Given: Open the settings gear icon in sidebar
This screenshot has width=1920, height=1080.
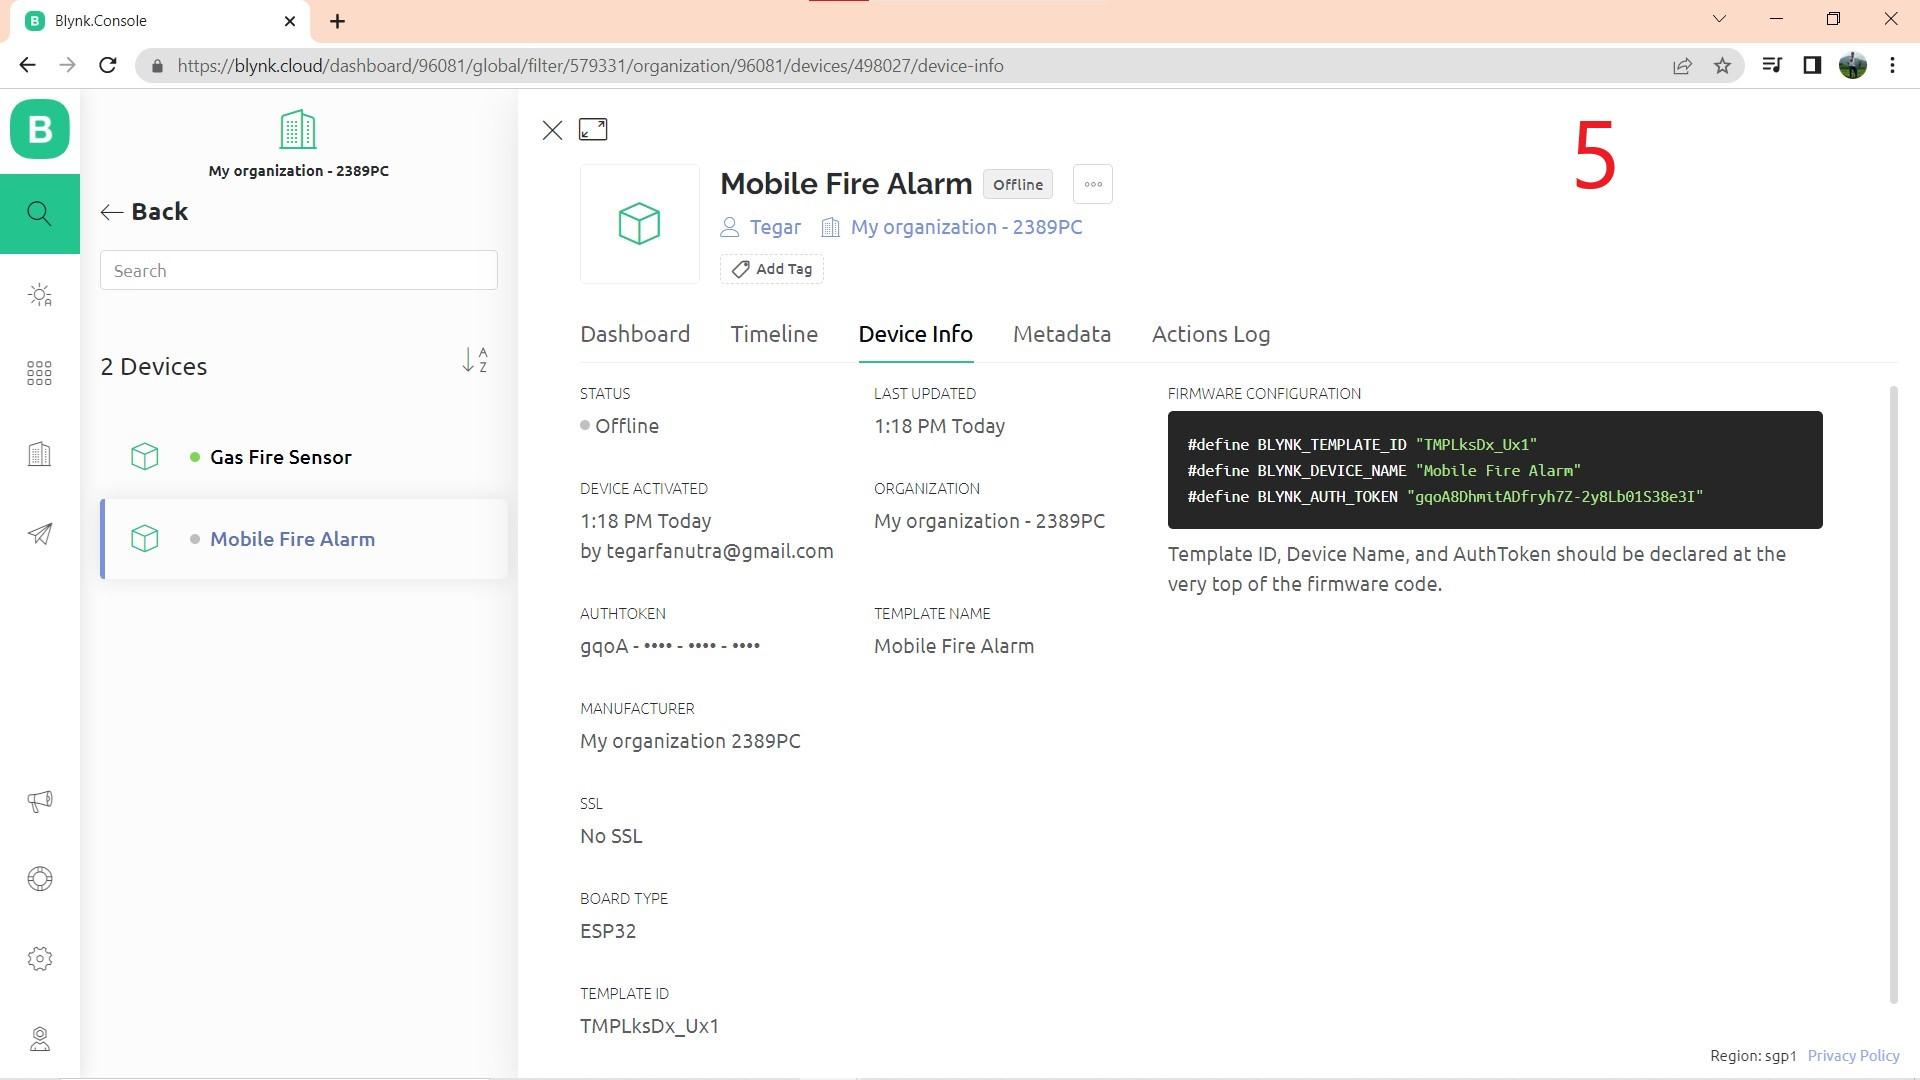Looking at the screenshot, I should point(39,959).
